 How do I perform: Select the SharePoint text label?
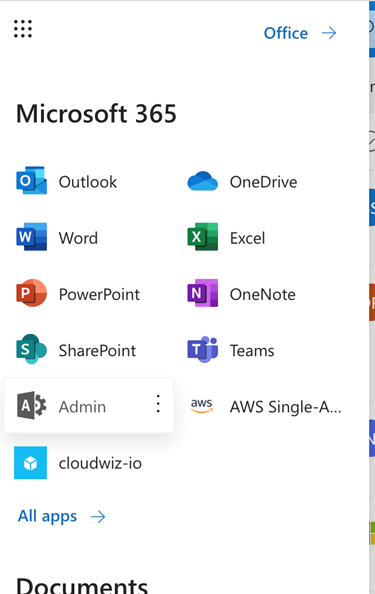pyautogui.click(x=97, y=350)
